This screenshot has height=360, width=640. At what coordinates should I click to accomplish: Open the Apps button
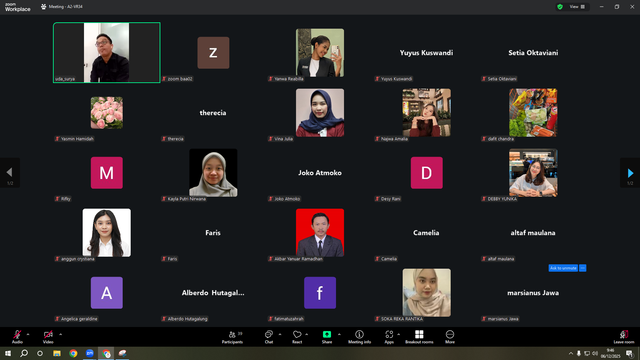pos(389,337)
